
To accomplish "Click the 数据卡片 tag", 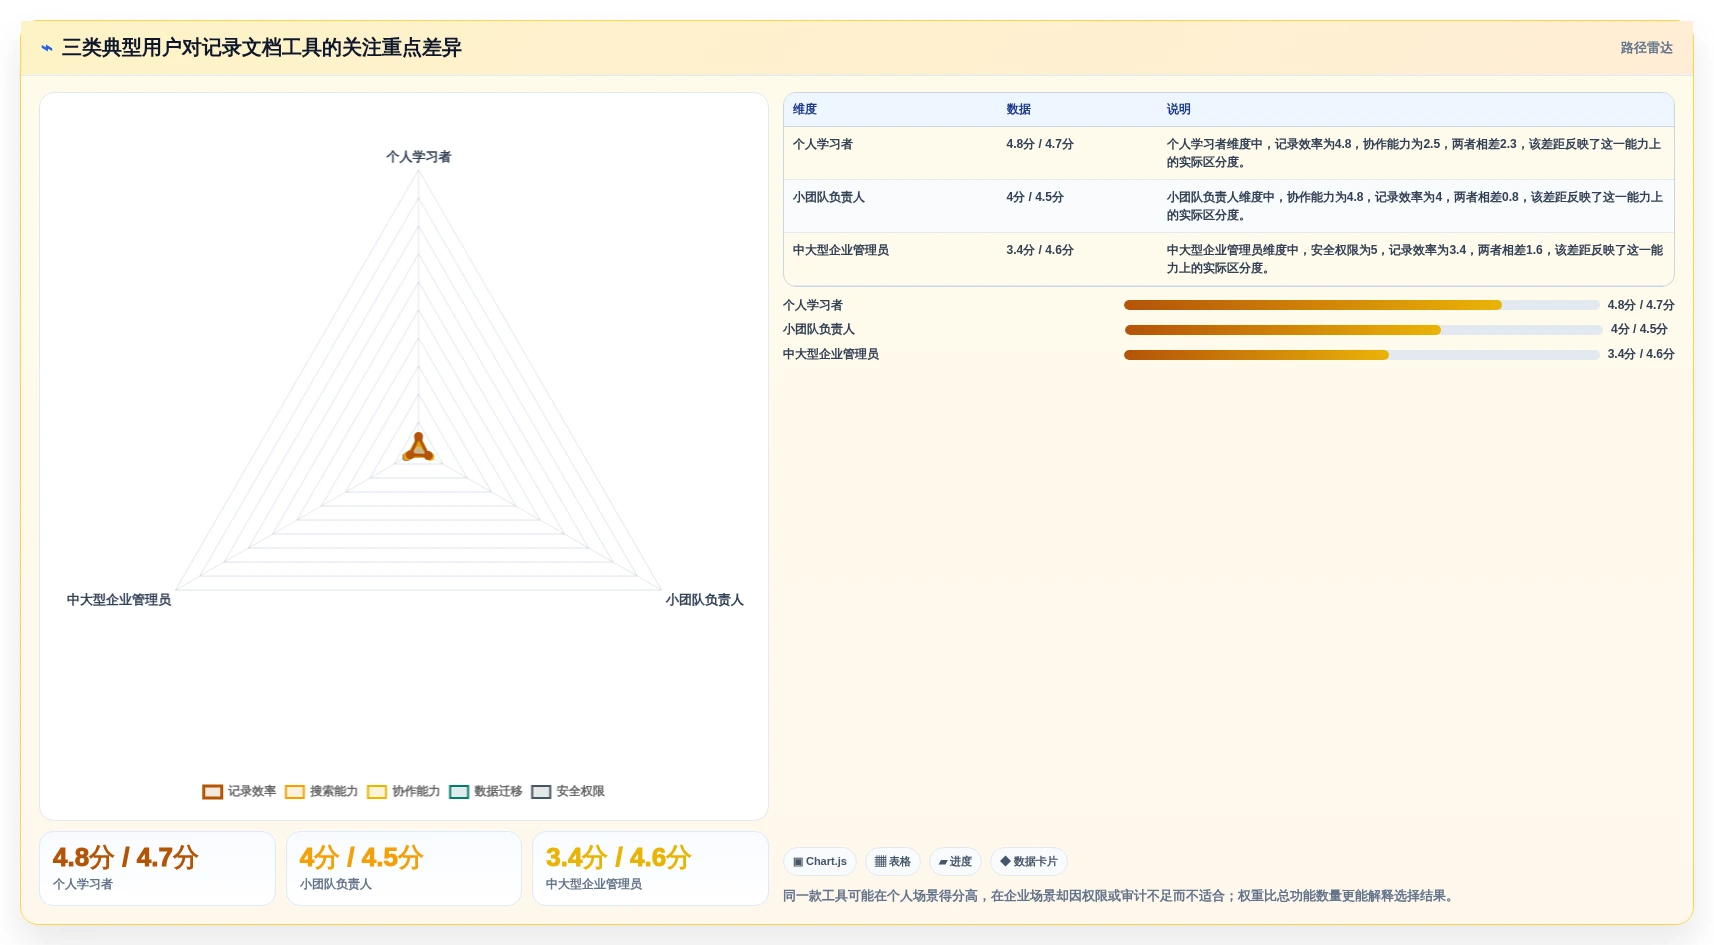I will (1029, 861).
